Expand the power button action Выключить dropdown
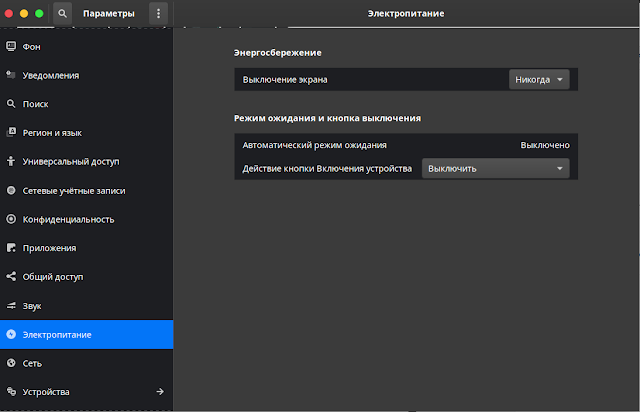This screenshot has width=640, height=412. click(x=496, y=169)
